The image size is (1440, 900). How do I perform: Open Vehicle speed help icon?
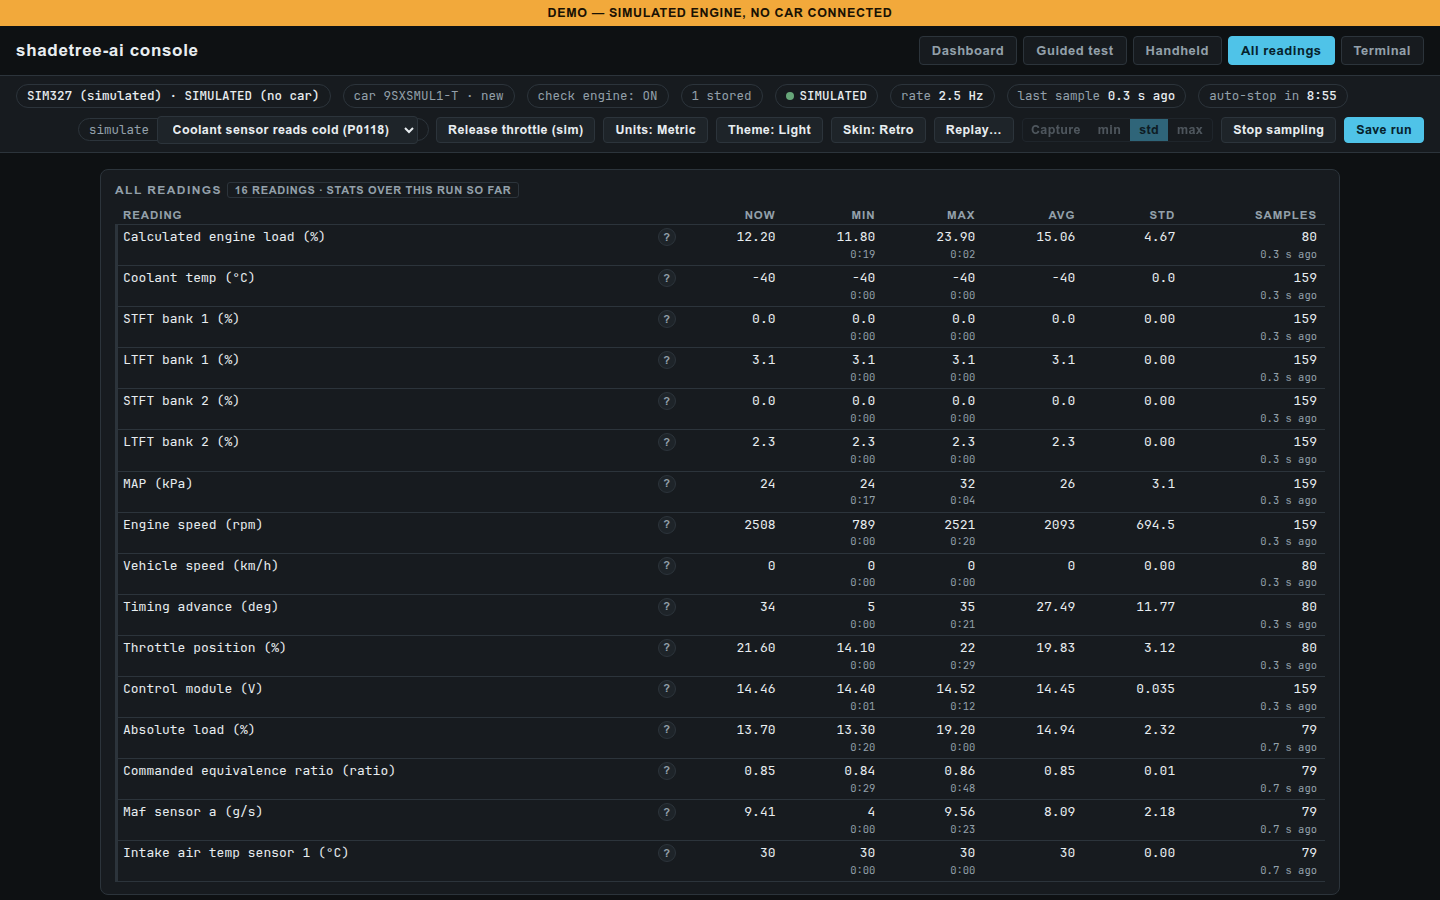[667, 566]
